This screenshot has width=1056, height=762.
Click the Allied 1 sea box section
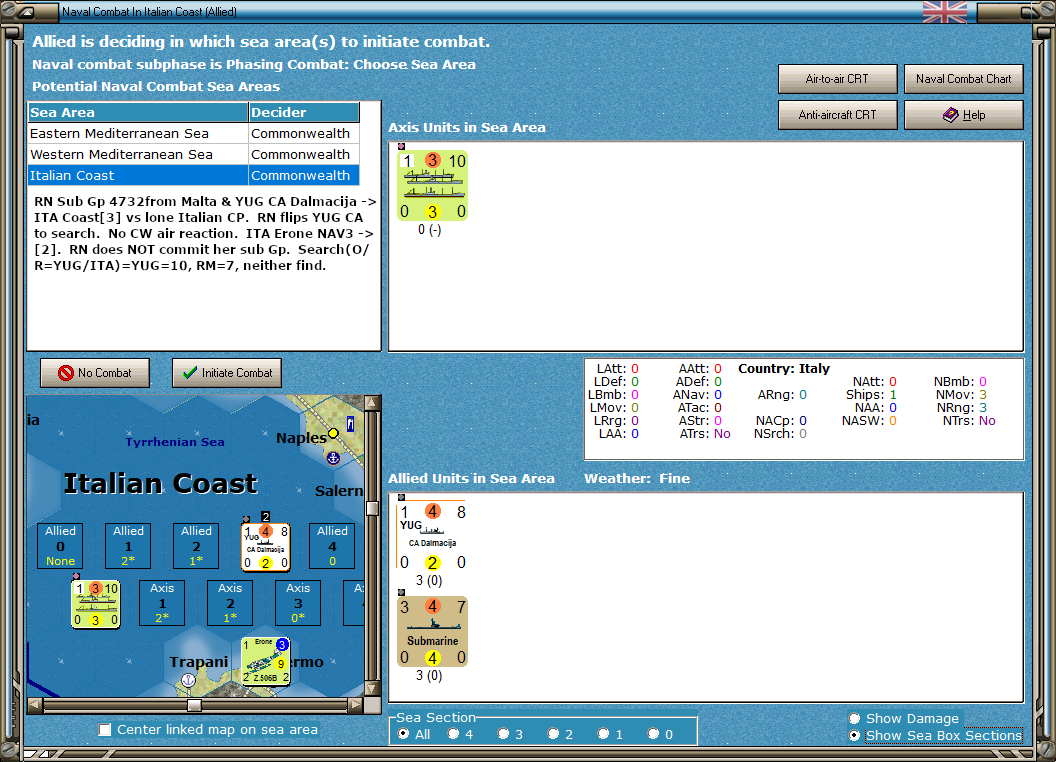click(128, 546)
